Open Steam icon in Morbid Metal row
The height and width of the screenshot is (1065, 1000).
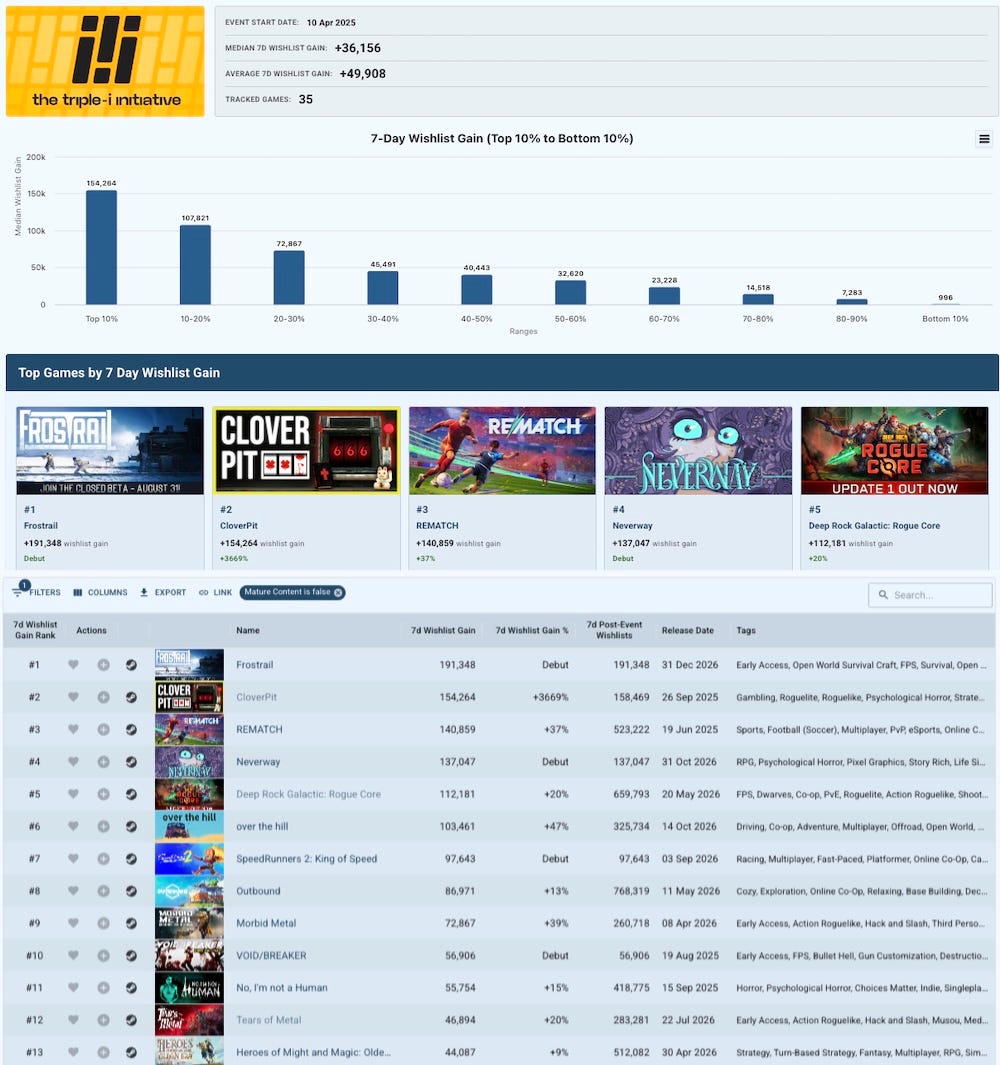[131, 923]
